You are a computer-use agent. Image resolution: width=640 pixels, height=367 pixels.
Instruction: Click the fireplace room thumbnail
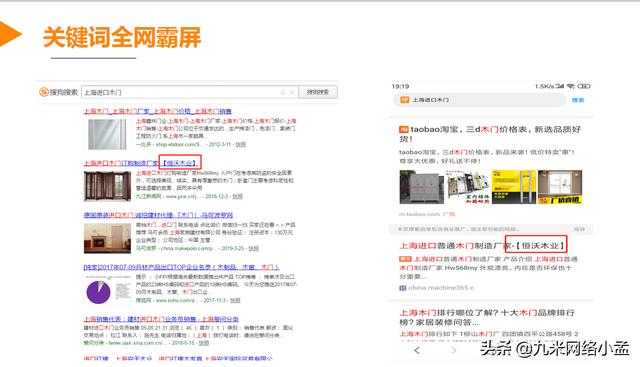tap(107, 238)
